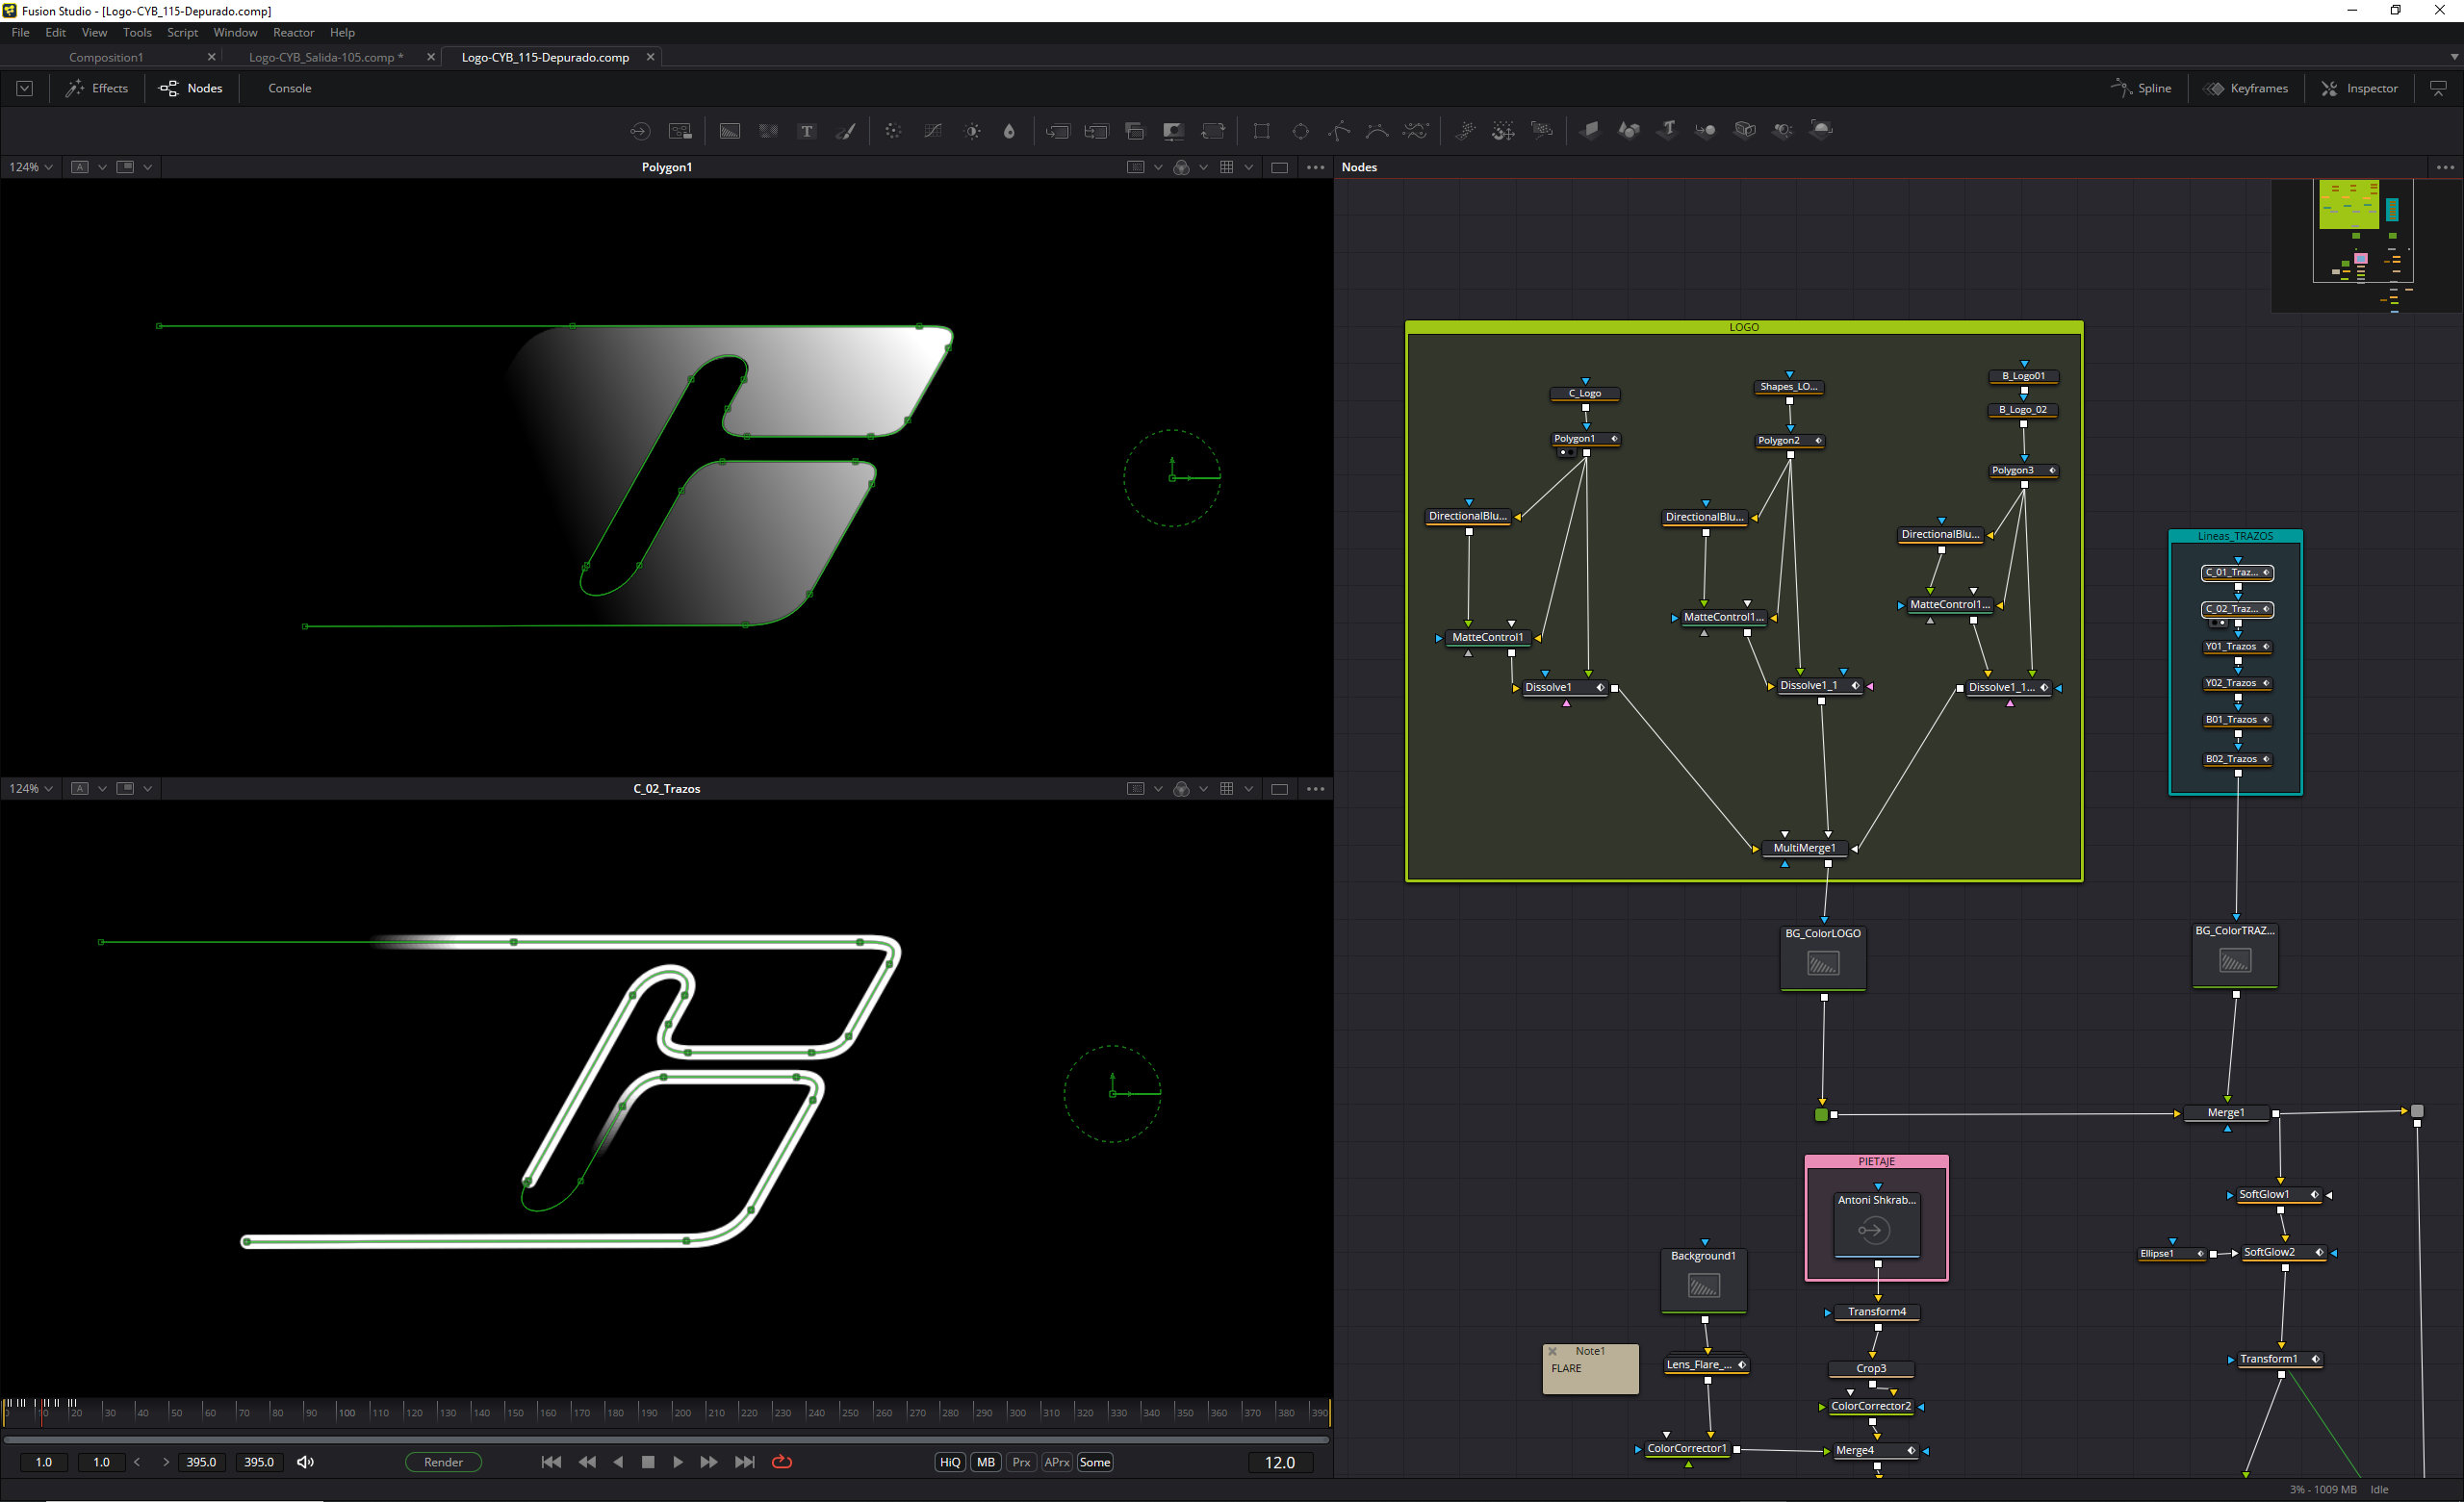Open the Inspector panel
This screenshot has height=1502, width=2464.
(x=2359, y=88)
